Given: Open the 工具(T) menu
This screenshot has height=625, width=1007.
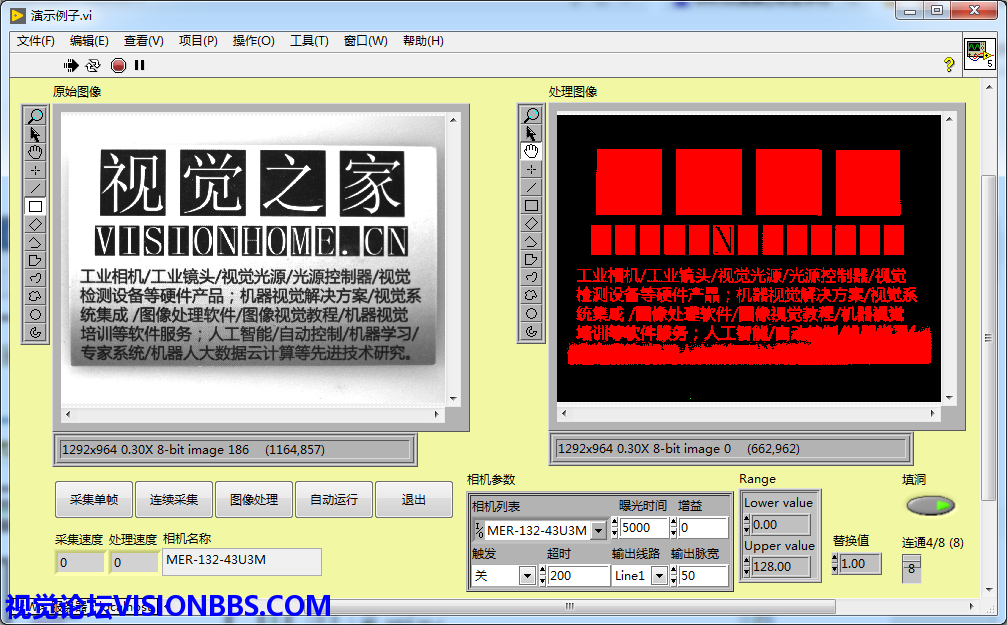Looking at the screenshot, I should pos(309,41).
